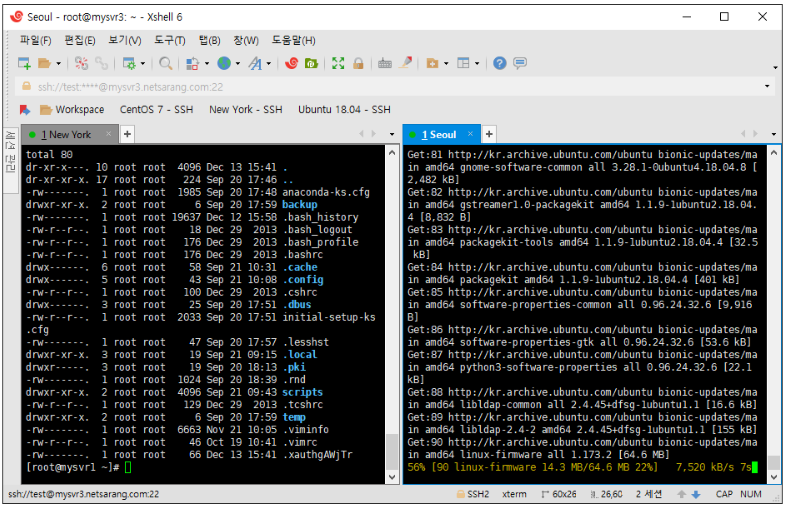The width and height of the screenshot is (788, 512).
Task: Click the ssh address bar field
Action: click(x=395, y=87)
